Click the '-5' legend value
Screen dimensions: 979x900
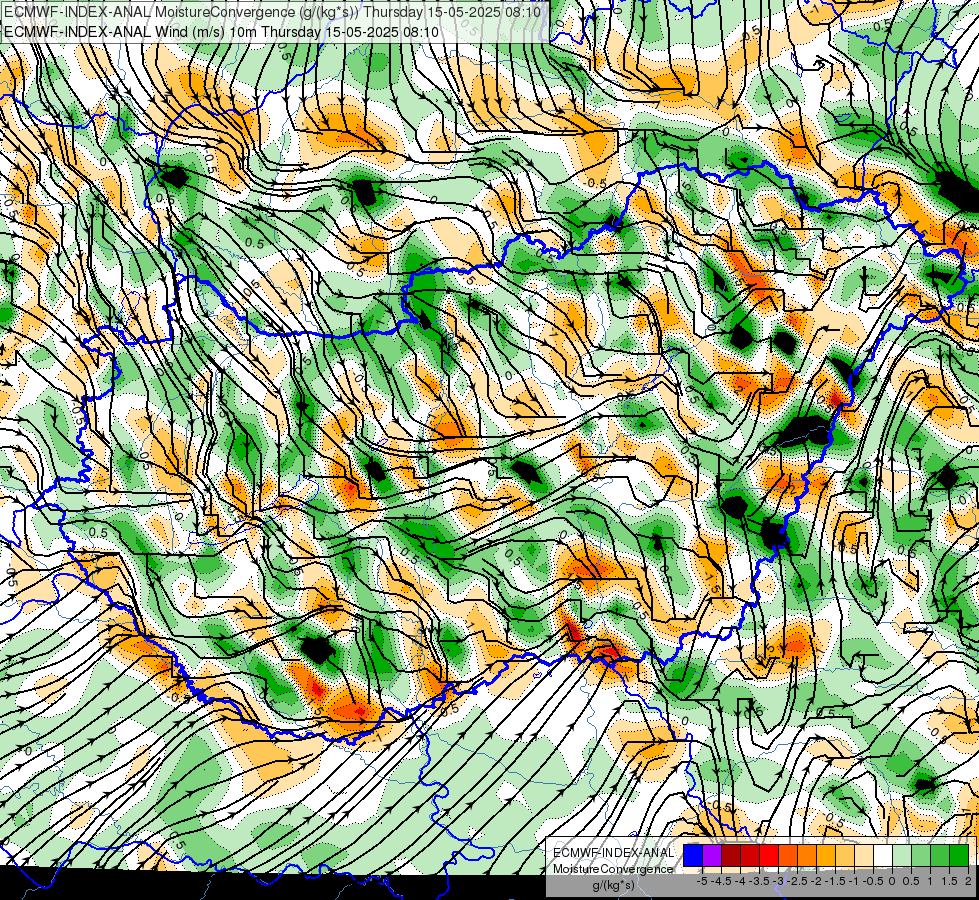click(702, 881)
